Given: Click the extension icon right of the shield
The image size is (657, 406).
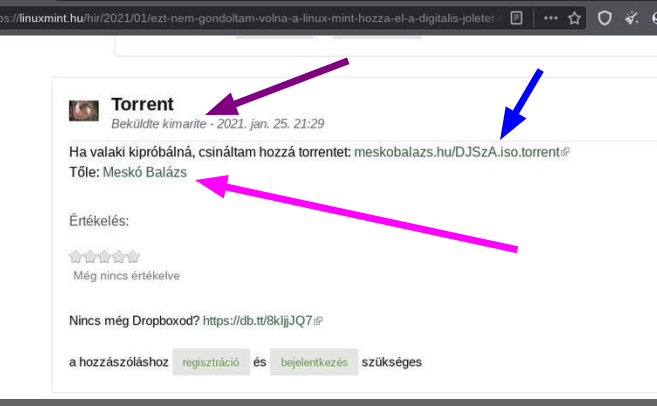Looking at the screenshot, I should [631, 18].
